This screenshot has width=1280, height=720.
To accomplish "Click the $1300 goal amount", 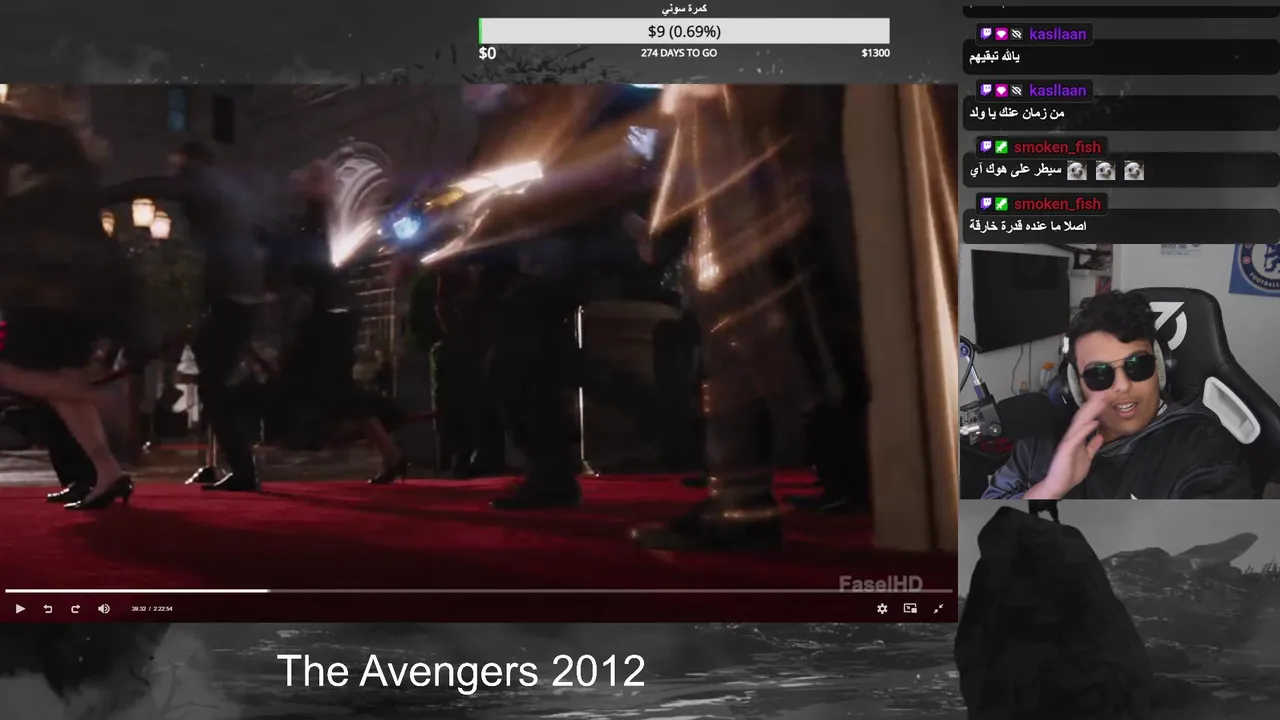I will click(x=875, y=53).
